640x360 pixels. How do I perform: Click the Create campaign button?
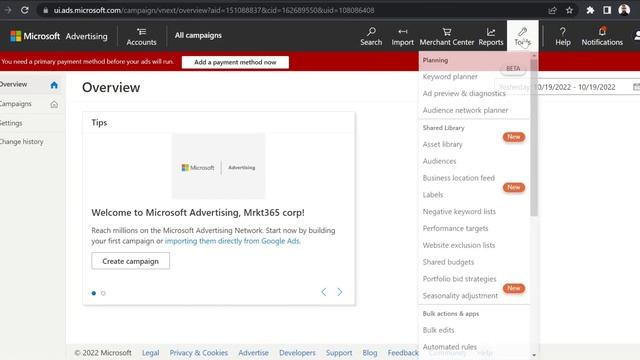coord(131,261)
